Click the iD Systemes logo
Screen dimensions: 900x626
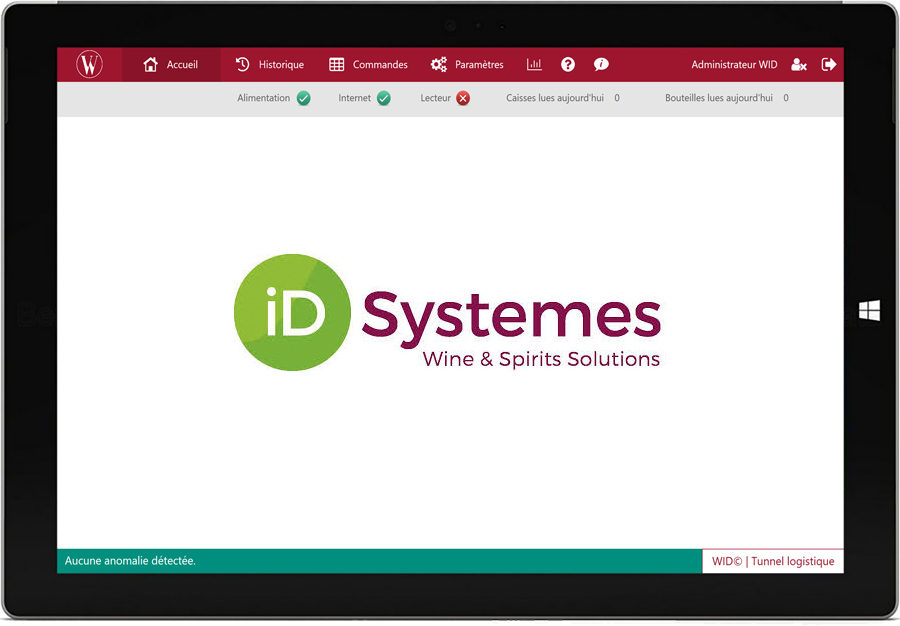pyautogui.click(x=447, y=312)
